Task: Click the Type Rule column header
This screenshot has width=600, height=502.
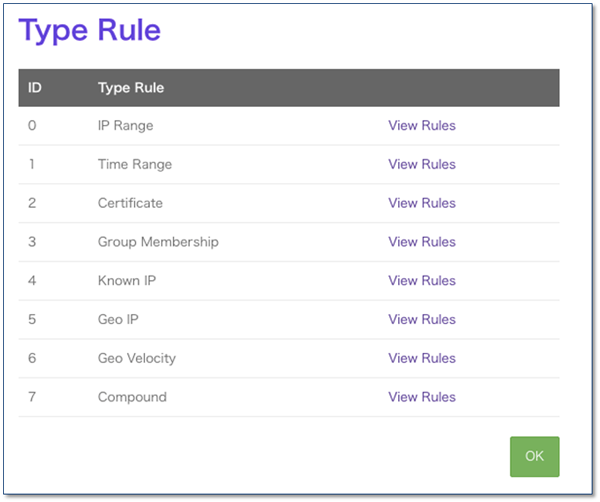Action: pos(131,88)
